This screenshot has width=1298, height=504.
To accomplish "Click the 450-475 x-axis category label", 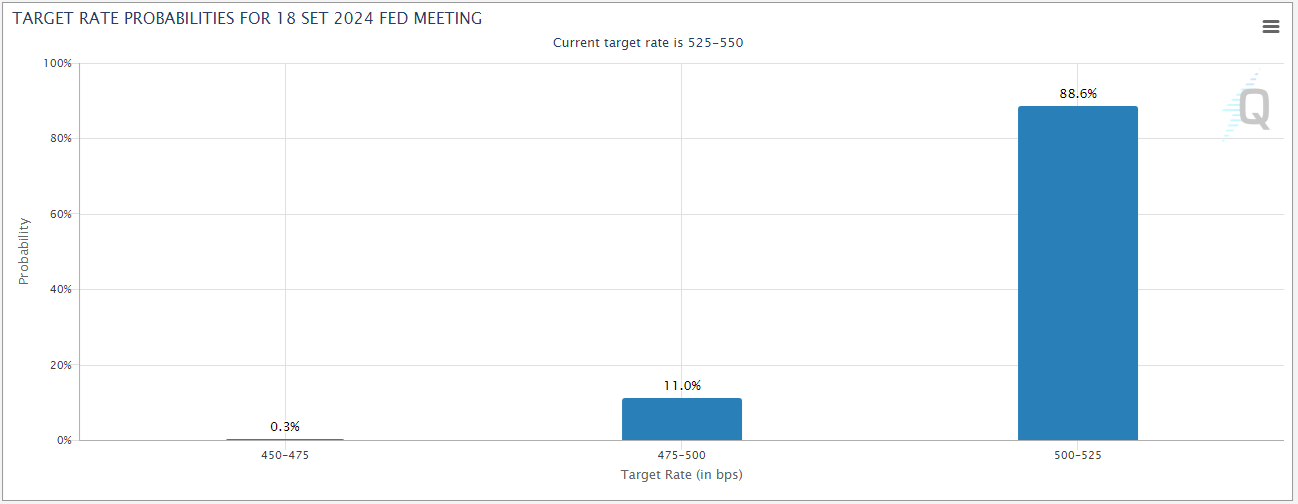I will (x=285, y=455).
